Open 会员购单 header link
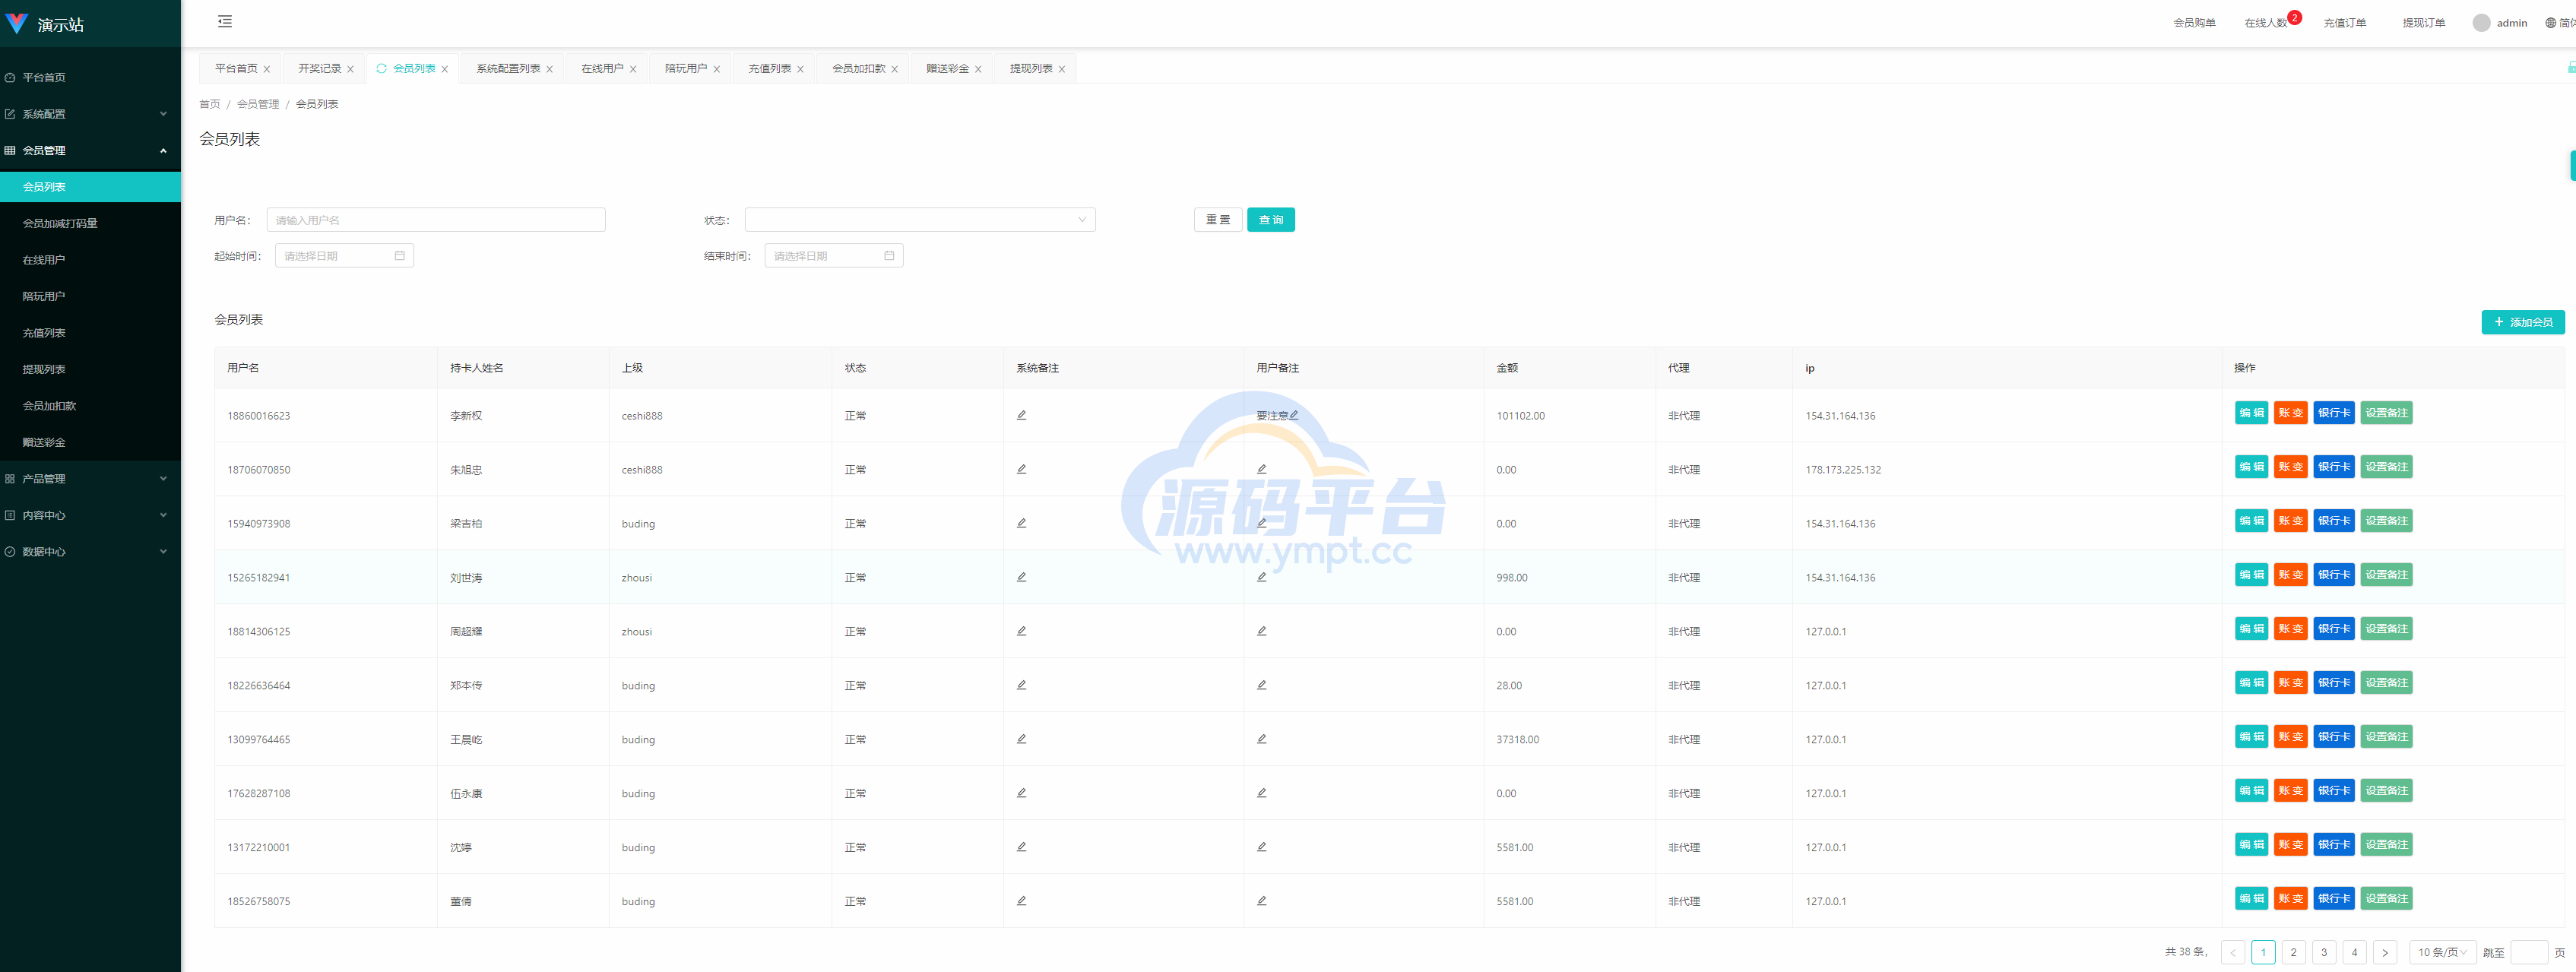Viewport: 2576px width, 972px height. tap(2194, 23)
